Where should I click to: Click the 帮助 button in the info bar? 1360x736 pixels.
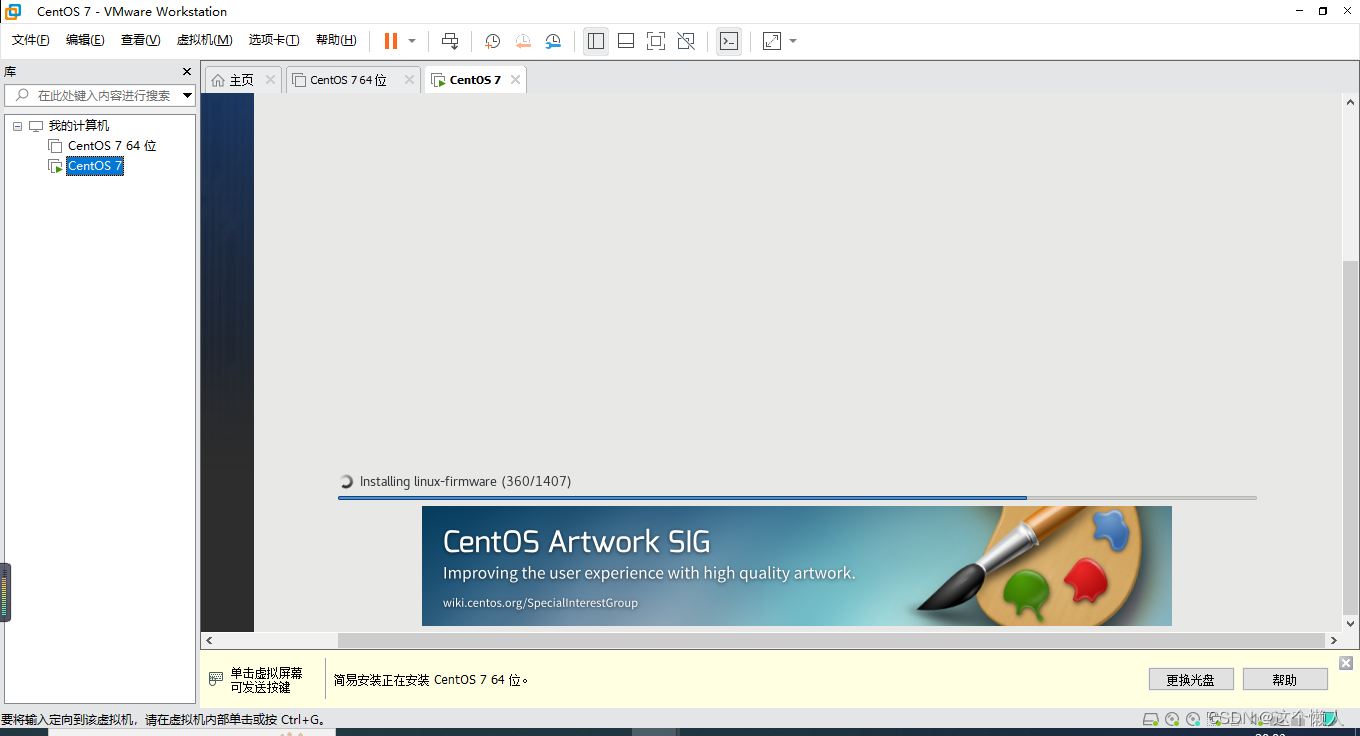click(1285, 680)
